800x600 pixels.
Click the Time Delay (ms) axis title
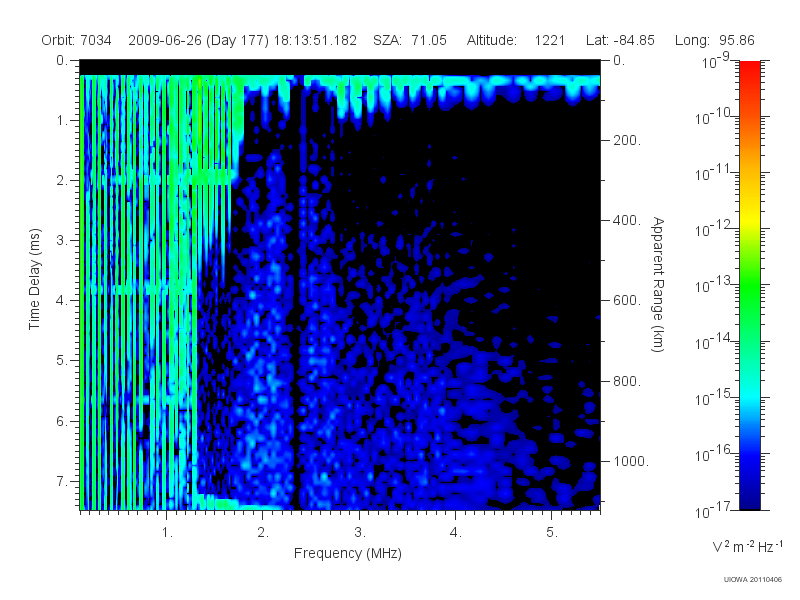34,279
